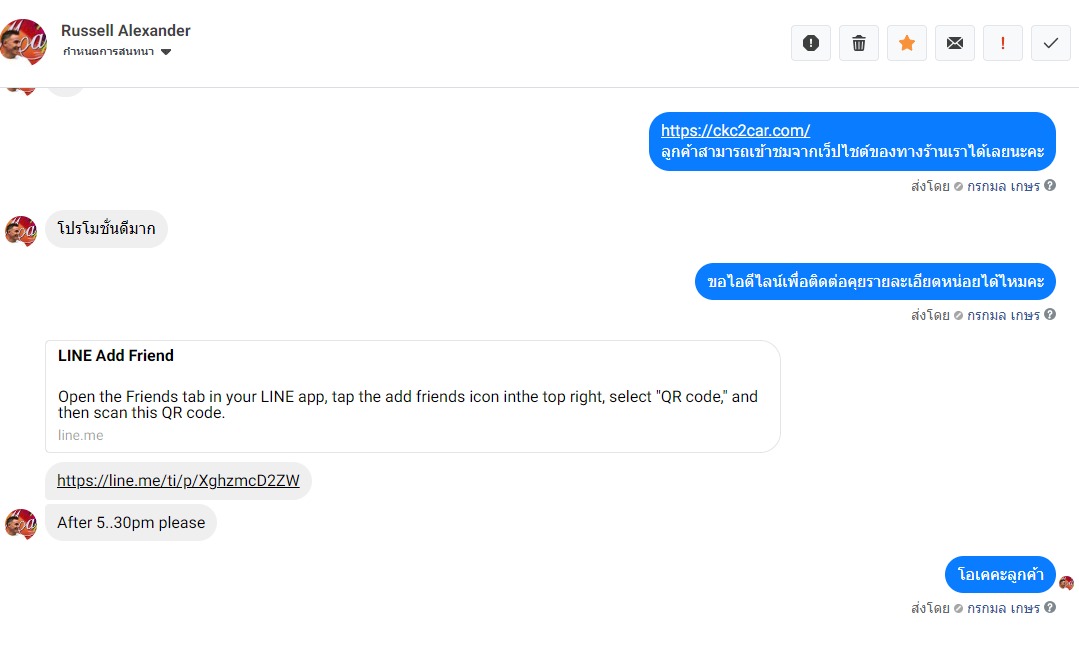The height and width of the screenshot is (664, 1079).
Task: Delete conversation with the trash icon
Action: coord(859,43)
